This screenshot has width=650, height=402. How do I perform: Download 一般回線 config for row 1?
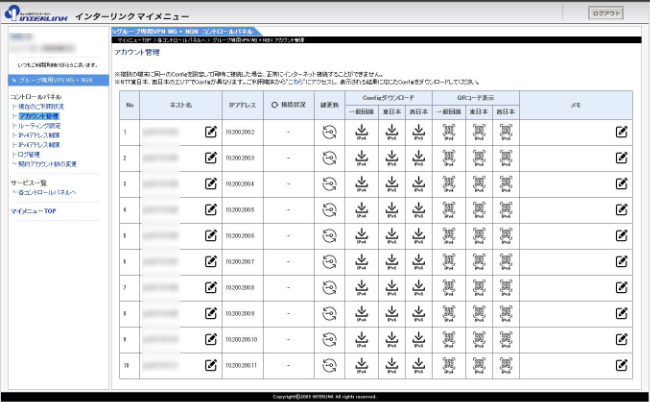click(x=361, y=131)
